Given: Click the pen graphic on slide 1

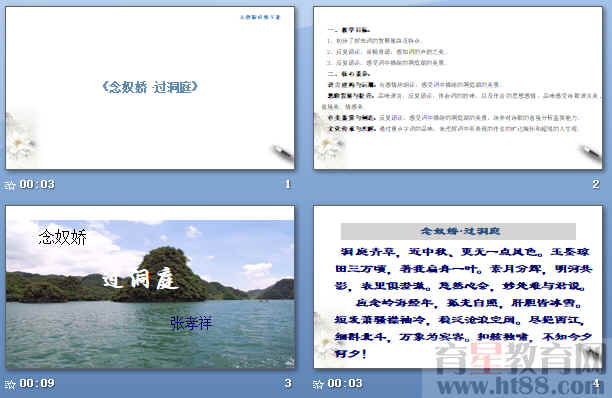Looking at the screenshot, I should point(283,154).
